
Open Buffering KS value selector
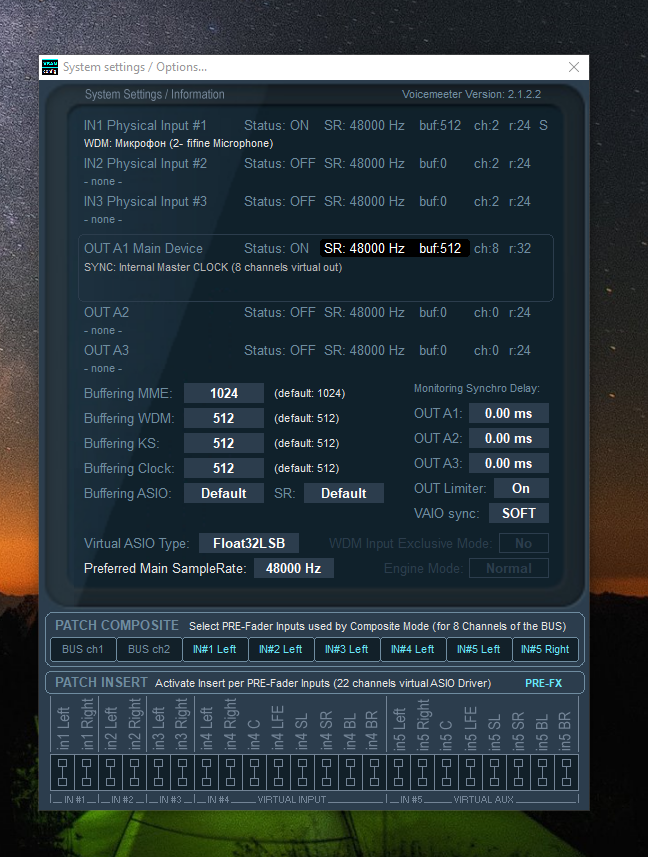(x=224, y=443)
